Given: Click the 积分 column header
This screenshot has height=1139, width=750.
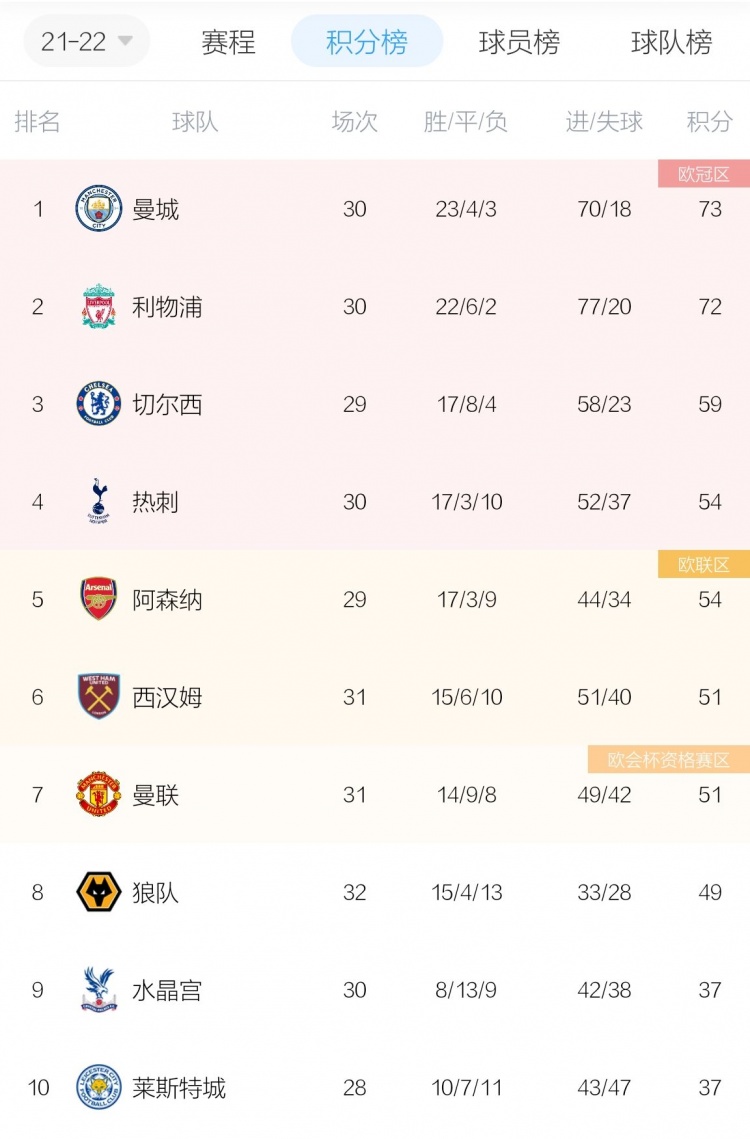Looking at the screenshot, I should click(x=709, y=121).
